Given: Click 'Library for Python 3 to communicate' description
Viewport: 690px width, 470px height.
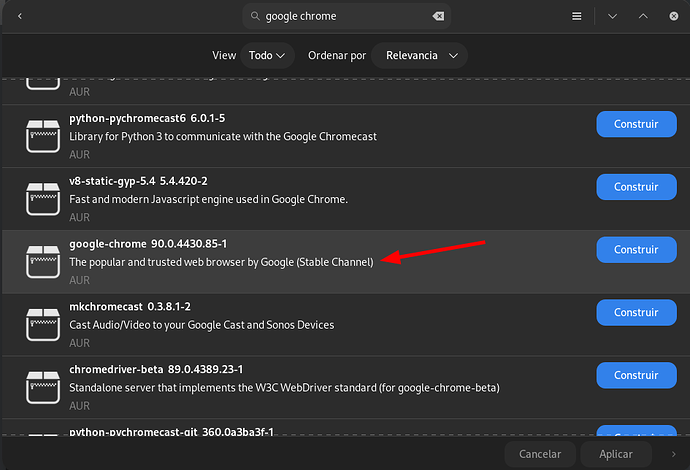Looking at the screenshot, I should [223, 137].
